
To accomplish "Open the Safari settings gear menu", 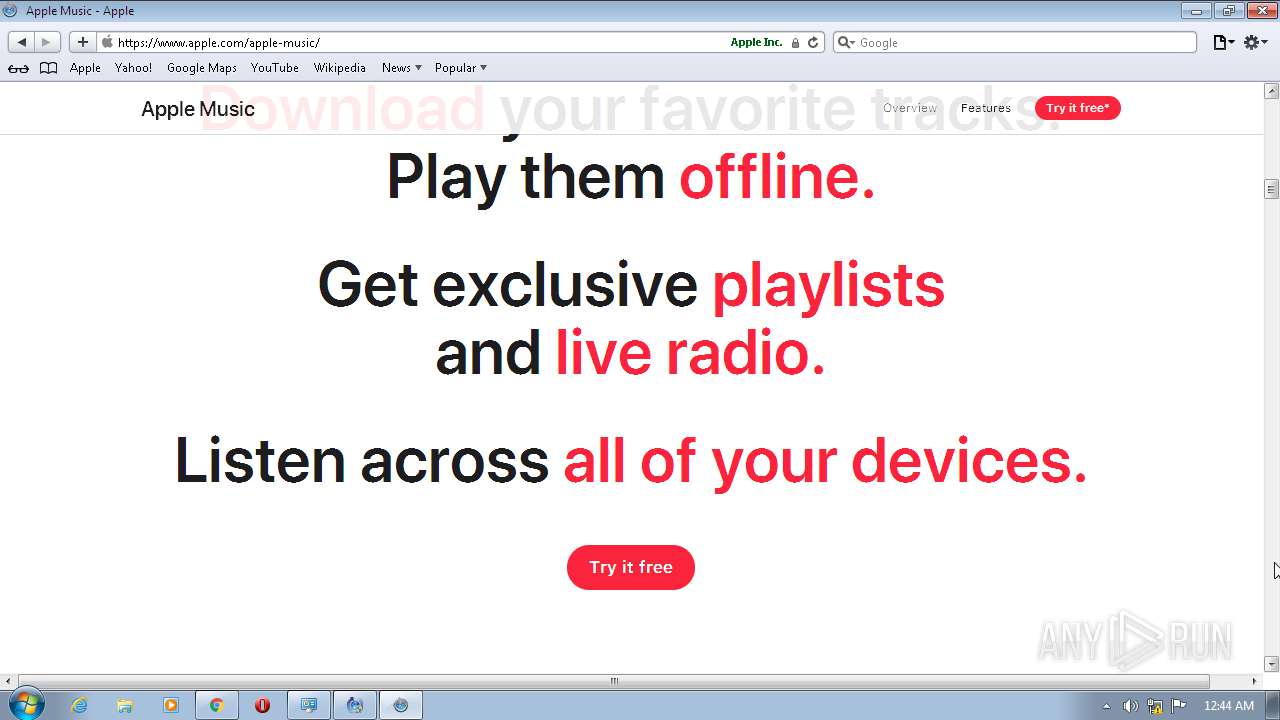I will coord(1256,42).
